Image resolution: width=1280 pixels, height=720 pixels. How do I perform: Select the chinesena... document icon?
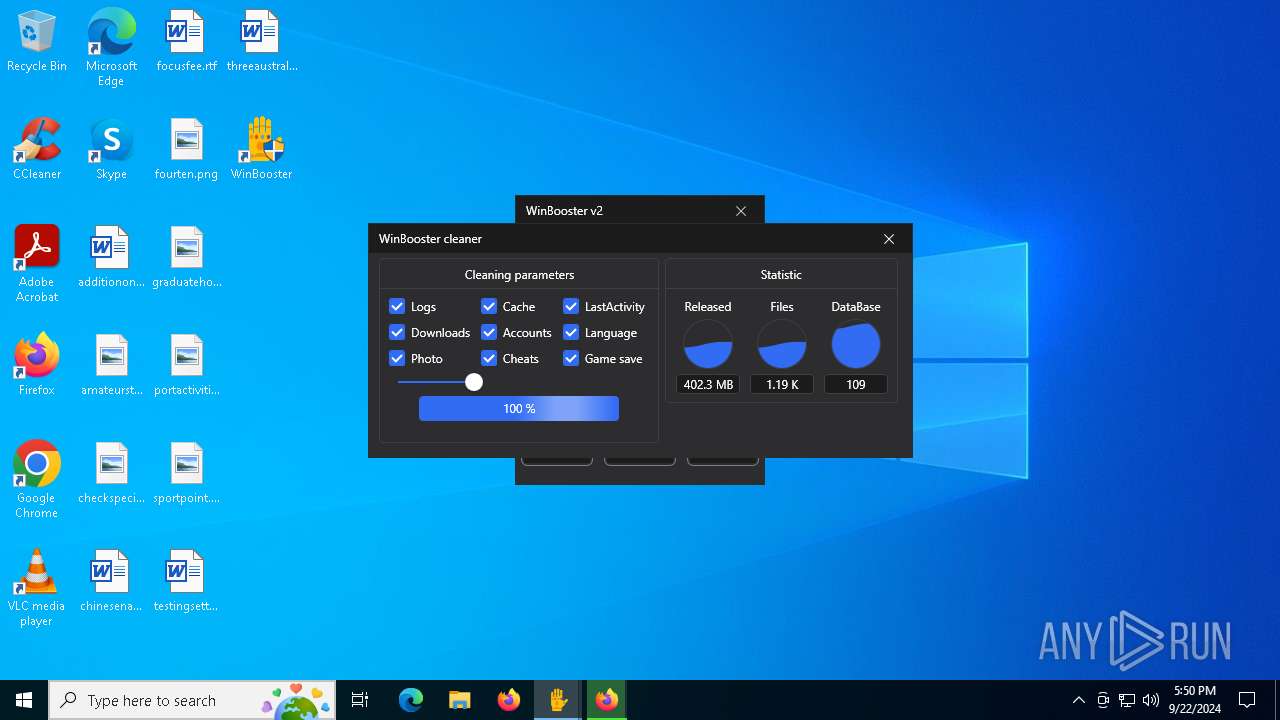coord(111,582)
